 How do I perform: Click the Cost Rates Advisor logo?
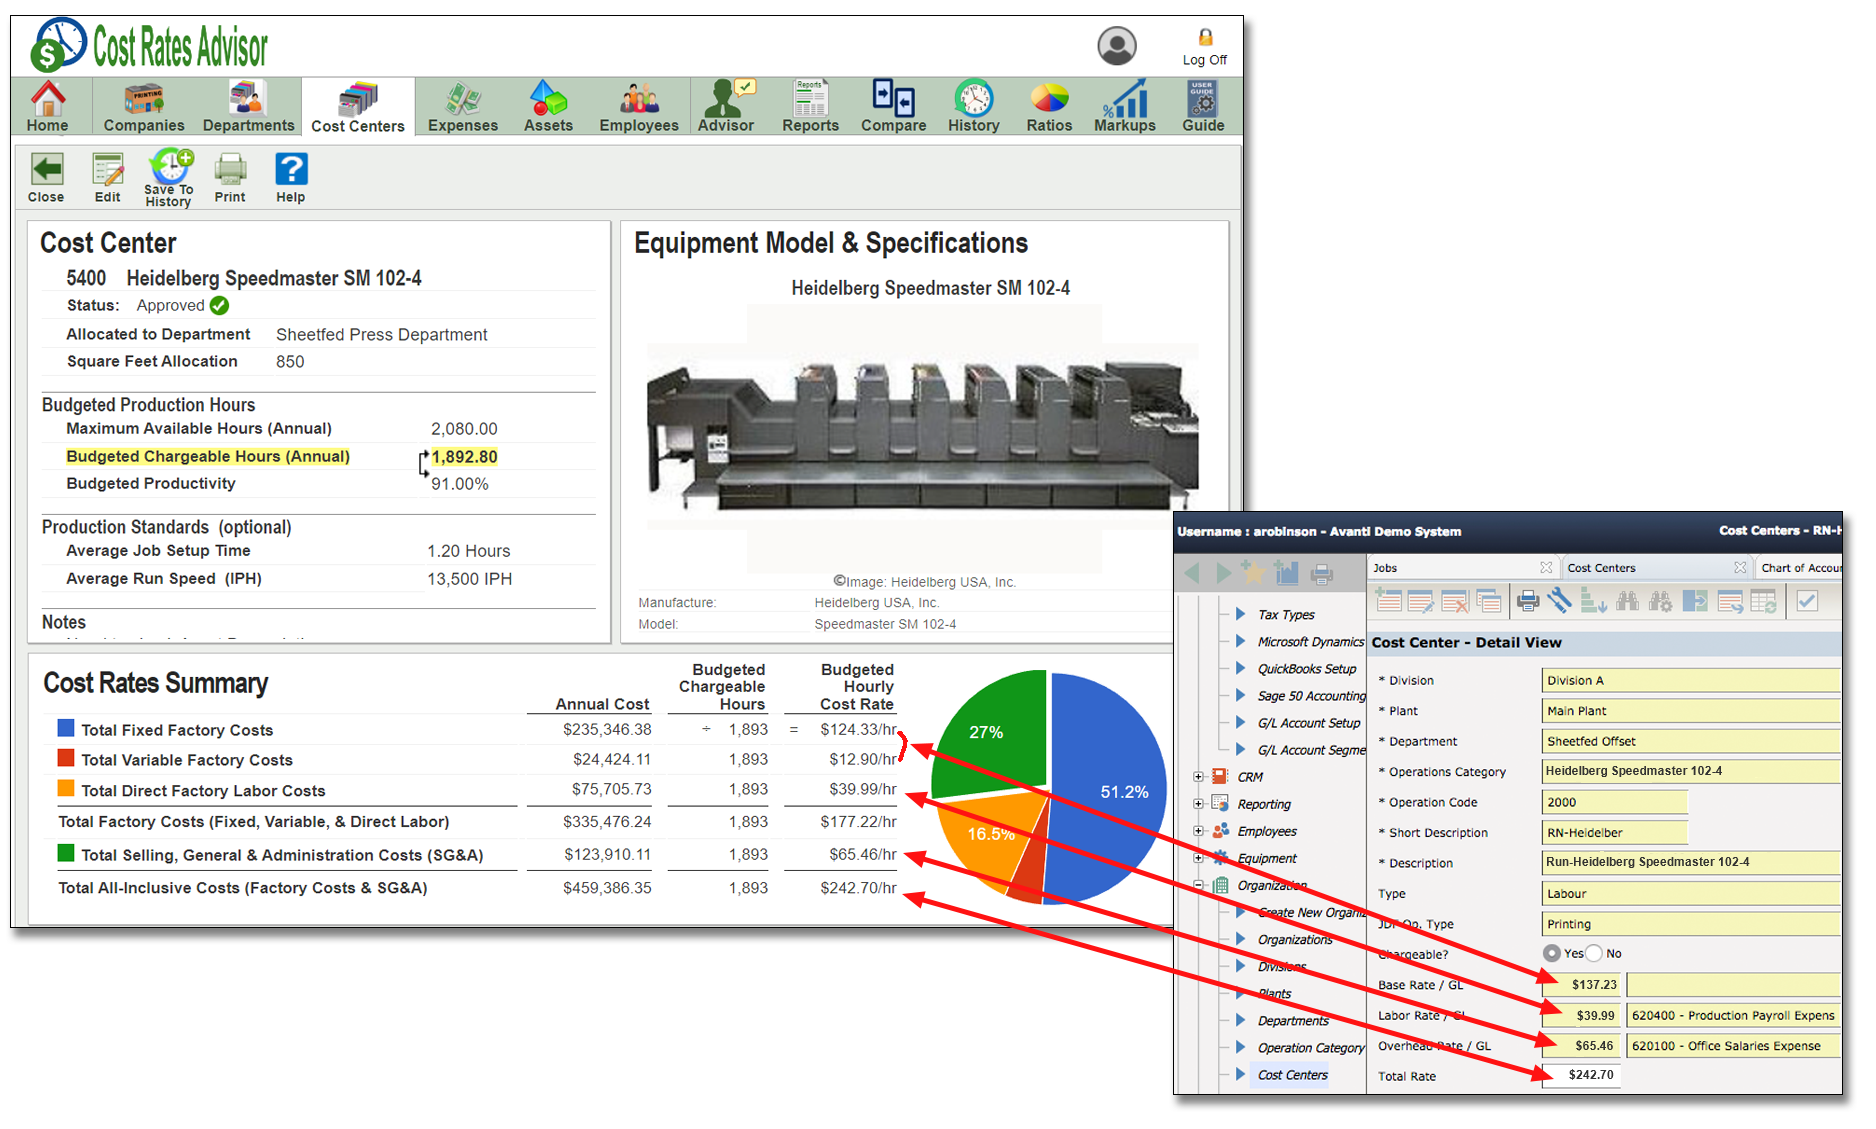(150, 46)
